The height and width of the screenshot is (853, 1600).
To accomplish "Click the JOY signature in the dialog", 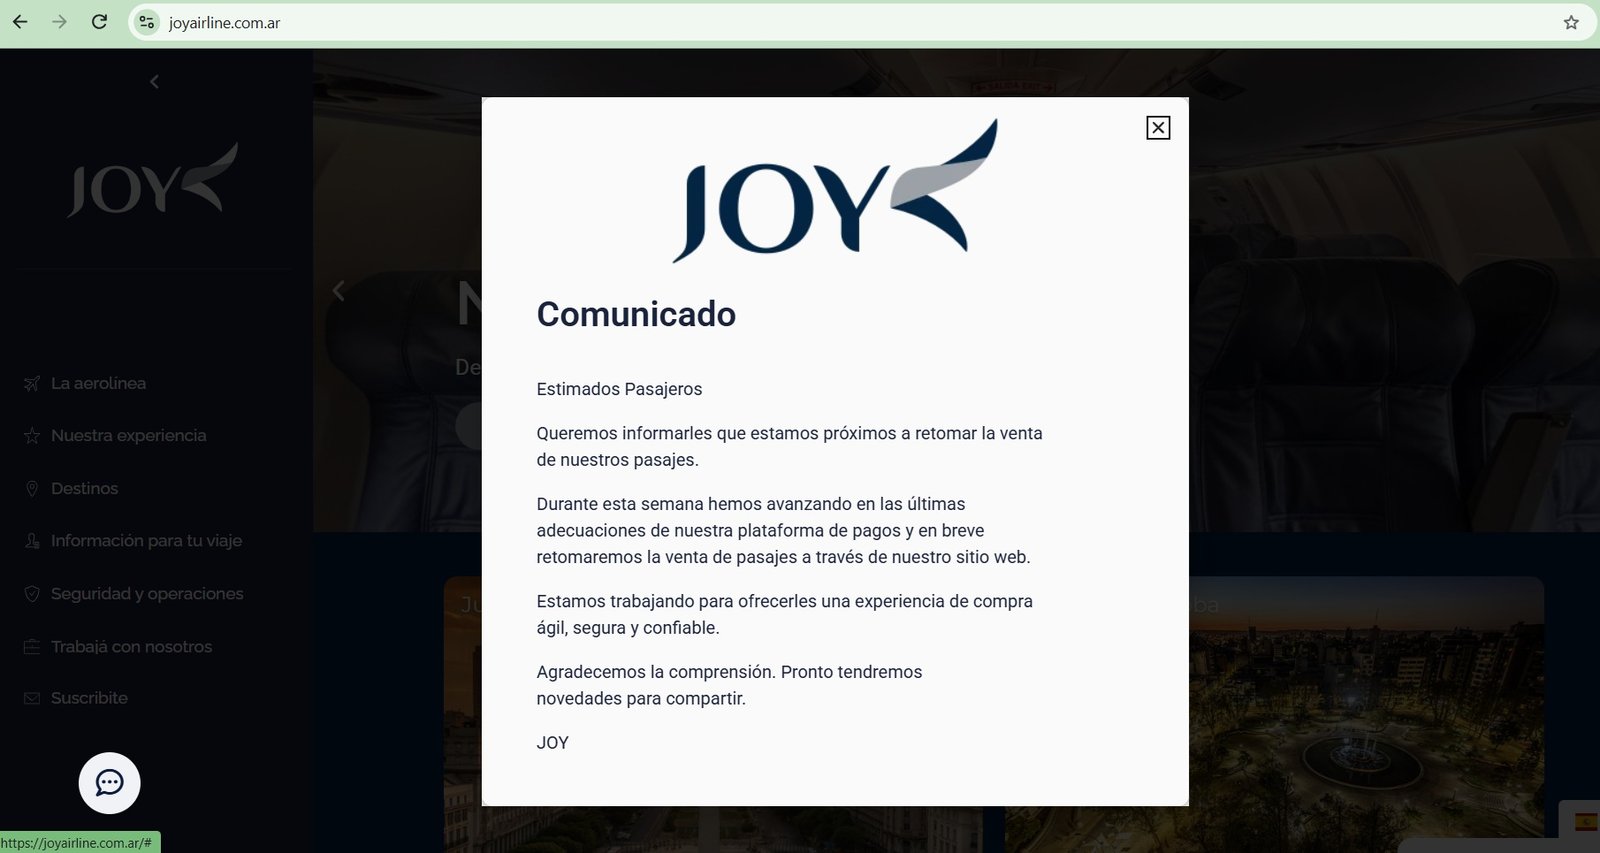I will point(552,743).
